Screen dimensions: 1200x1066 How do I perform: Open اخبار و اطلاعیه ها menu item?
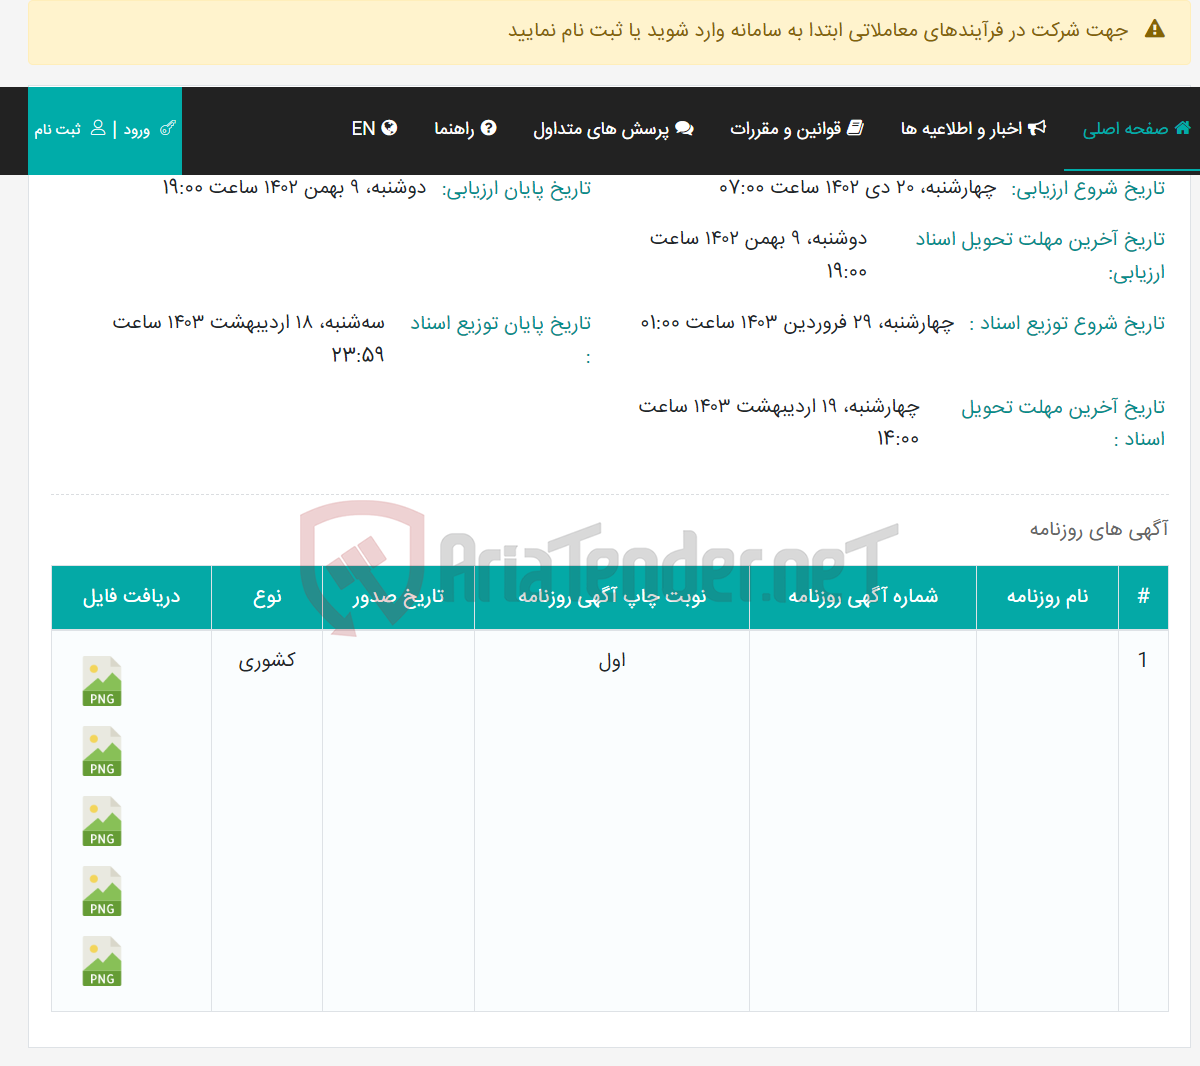point(973,129)
